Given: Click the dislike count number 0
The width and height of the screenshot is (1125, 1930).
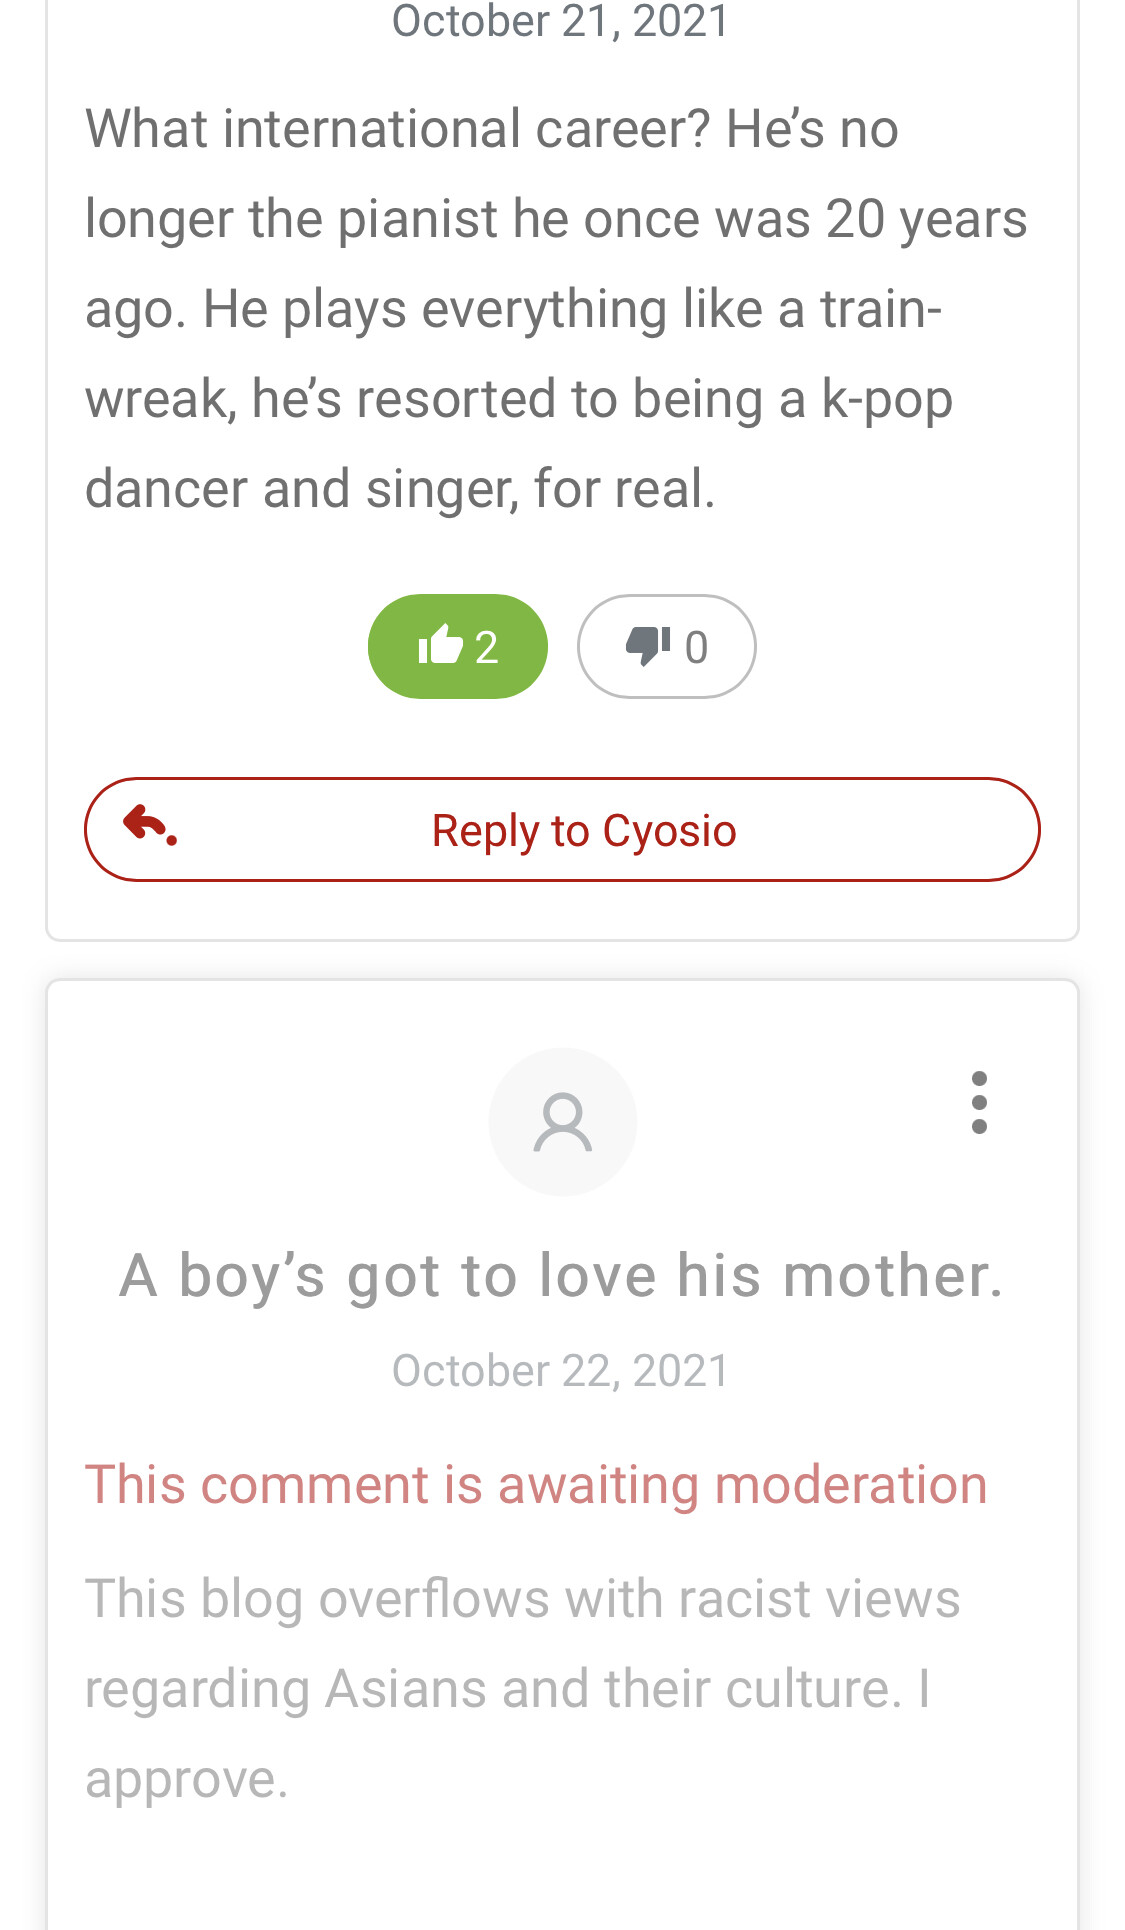Looking at the screenshot, I should pos(696,647).
